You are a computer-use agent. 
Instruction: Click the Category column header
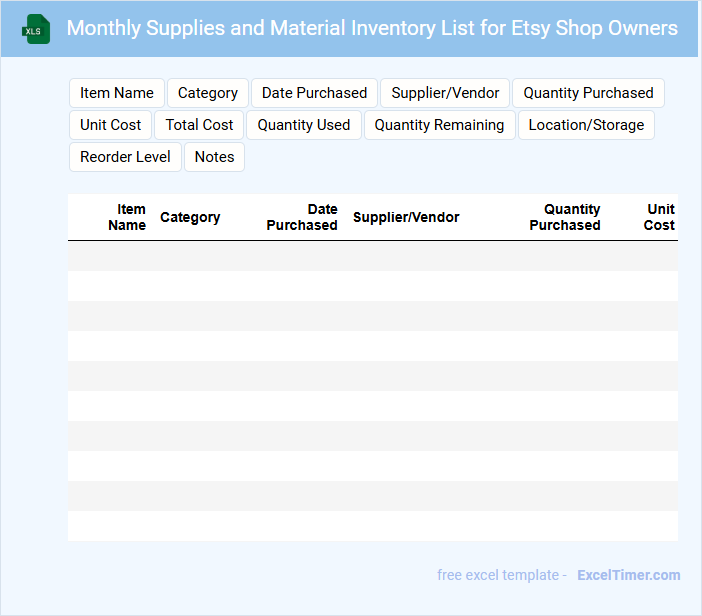(x=190, y=217)
